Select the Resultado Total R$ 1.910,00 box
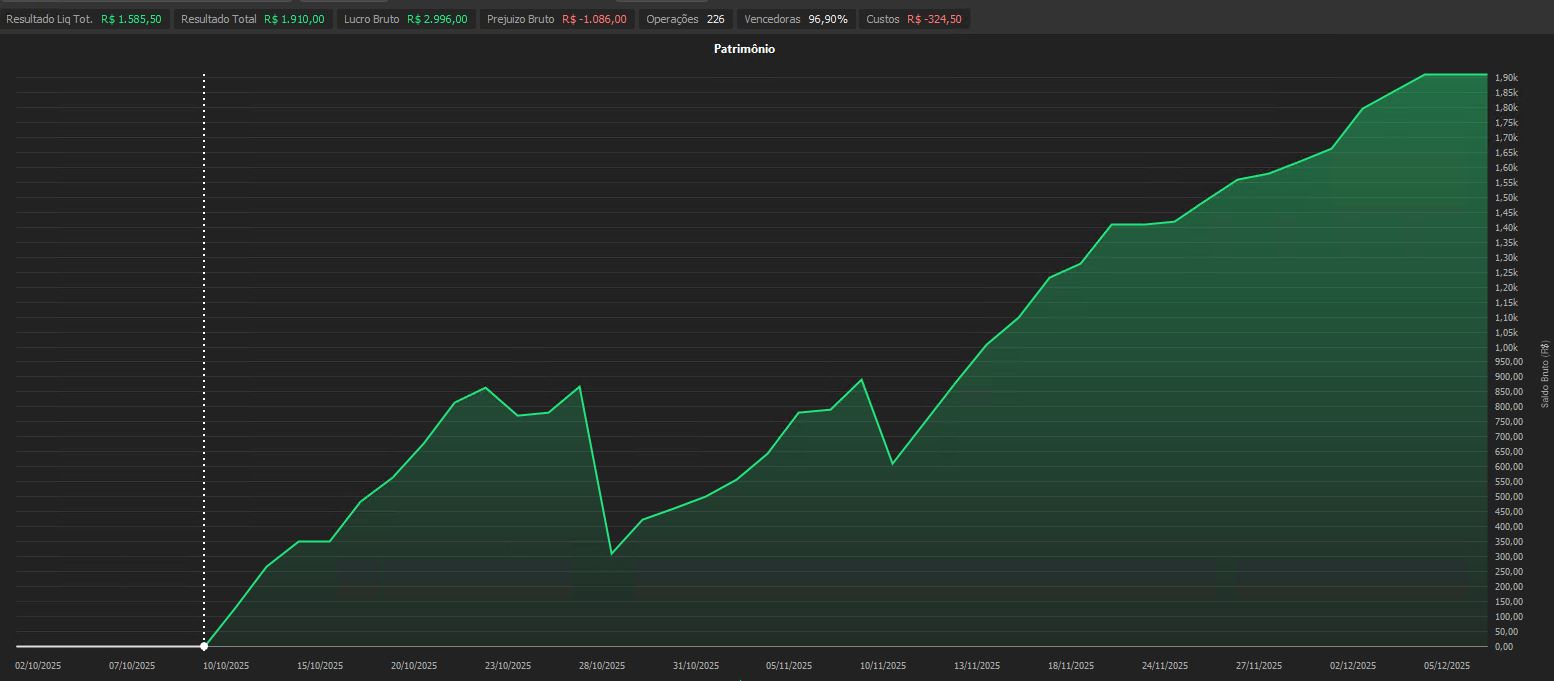Viewport: 1554px width, 681px height. [252, 19]
